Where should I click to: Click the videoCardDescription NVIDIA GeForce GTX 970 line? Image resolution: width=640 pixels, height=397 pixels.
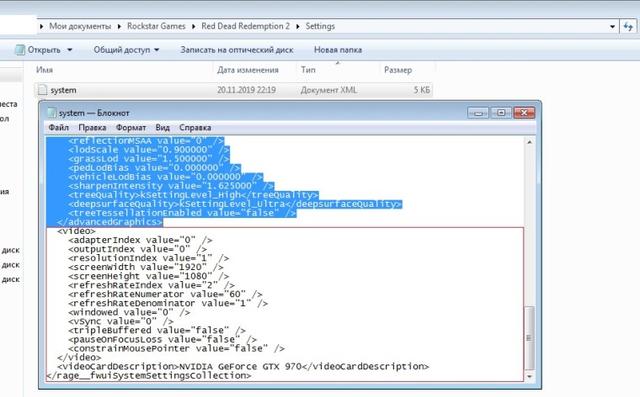[x=243, y=366]
